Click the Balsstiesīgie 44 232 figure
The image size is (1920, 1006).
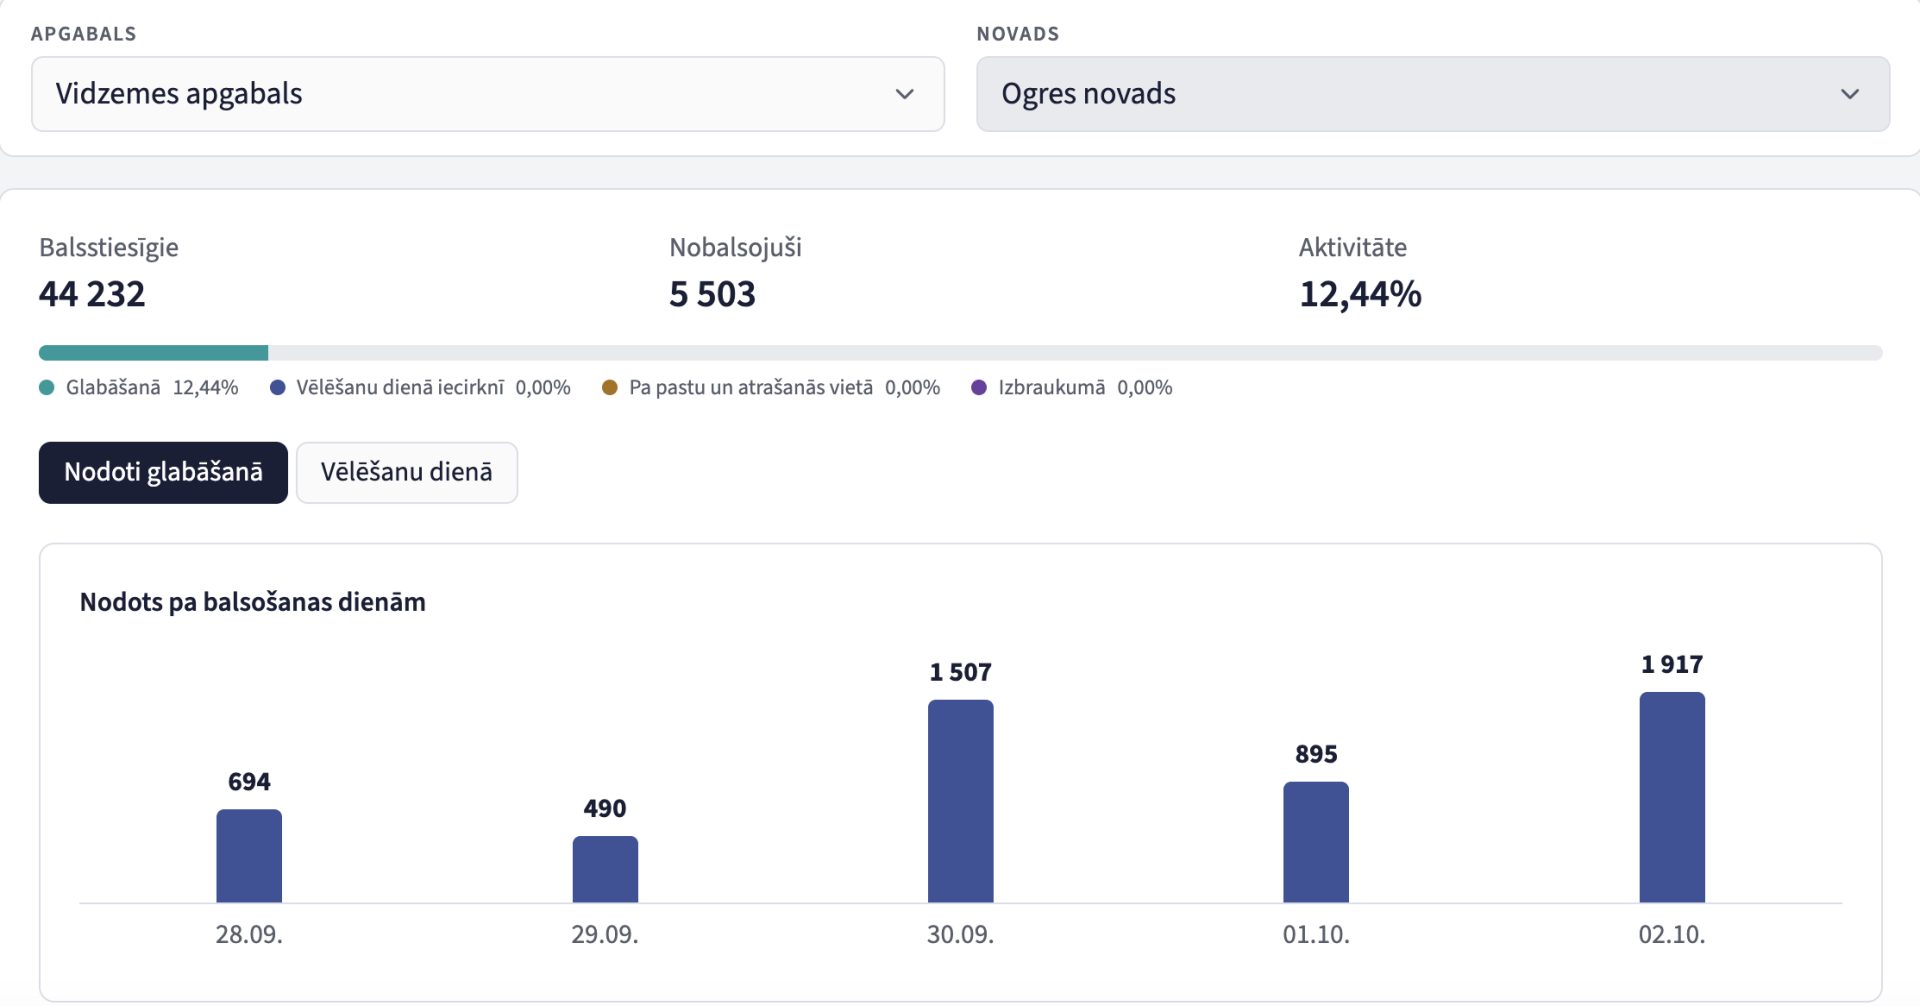tap(92, 294)
